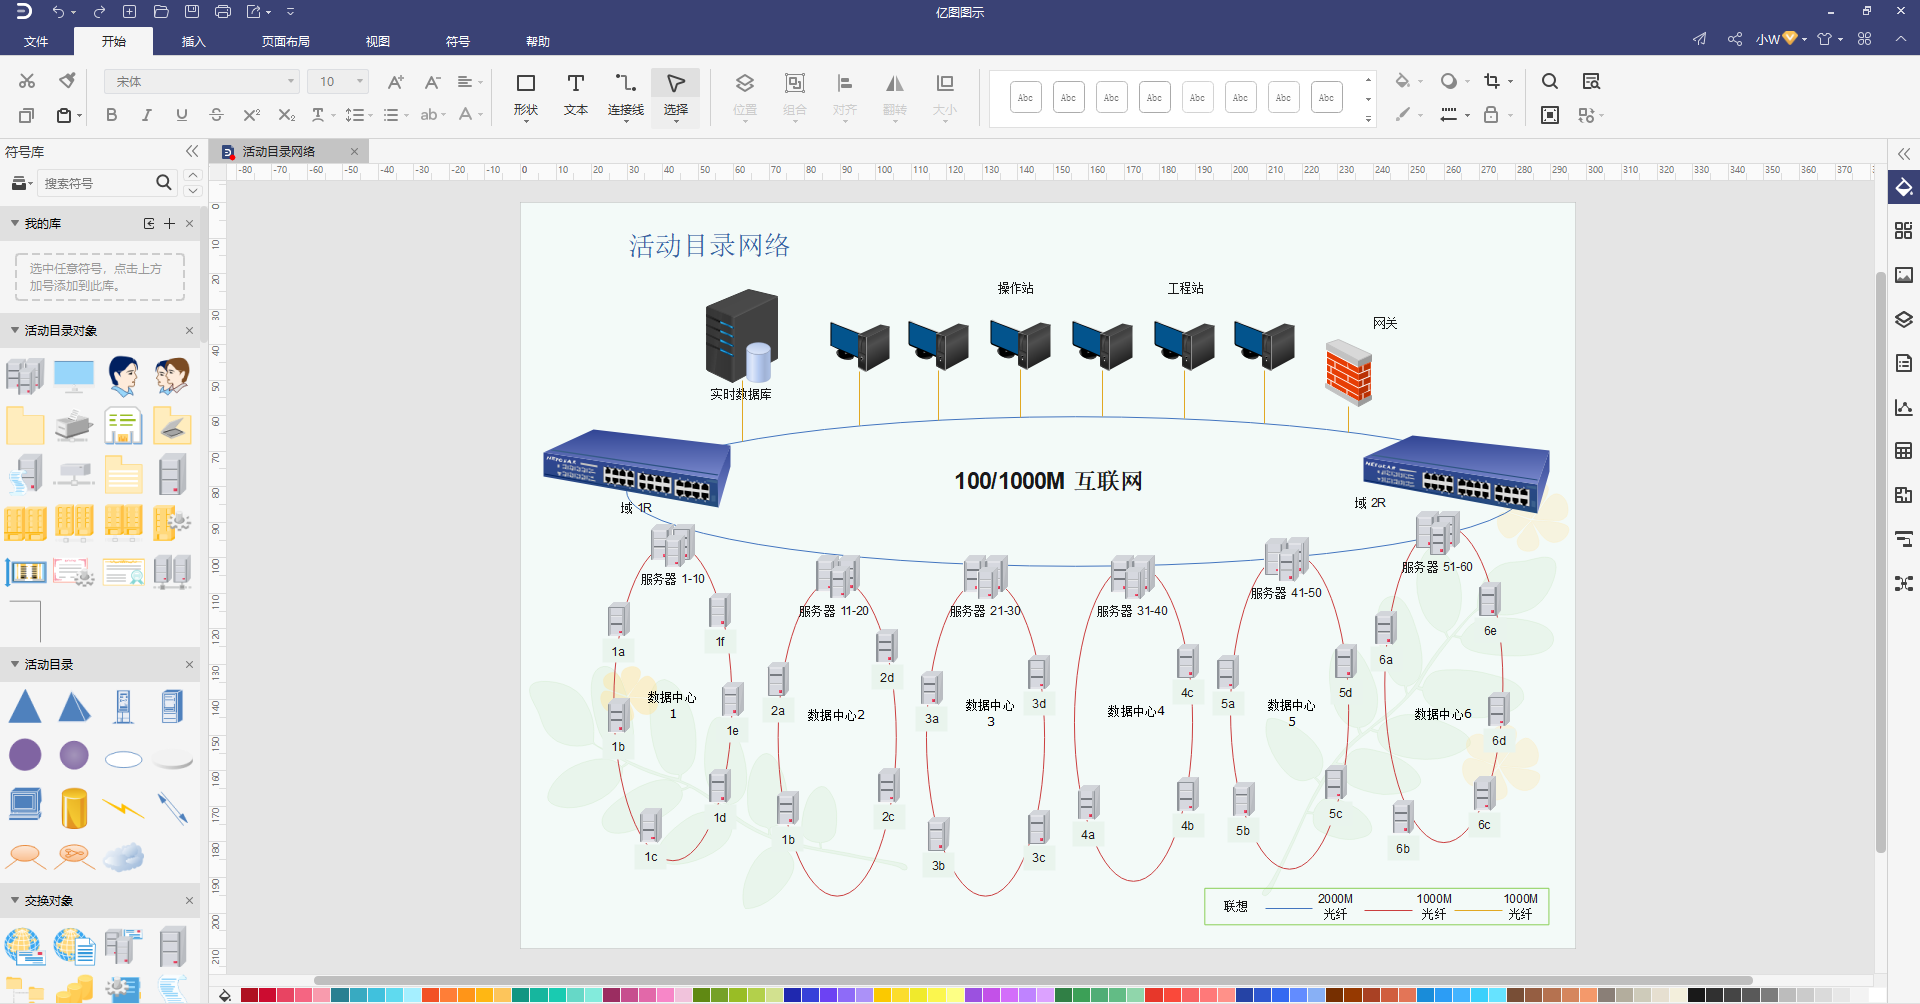Click the search magnifier in symbol library
Viewport: 1920px width, 1004px height.
point(164,182)
